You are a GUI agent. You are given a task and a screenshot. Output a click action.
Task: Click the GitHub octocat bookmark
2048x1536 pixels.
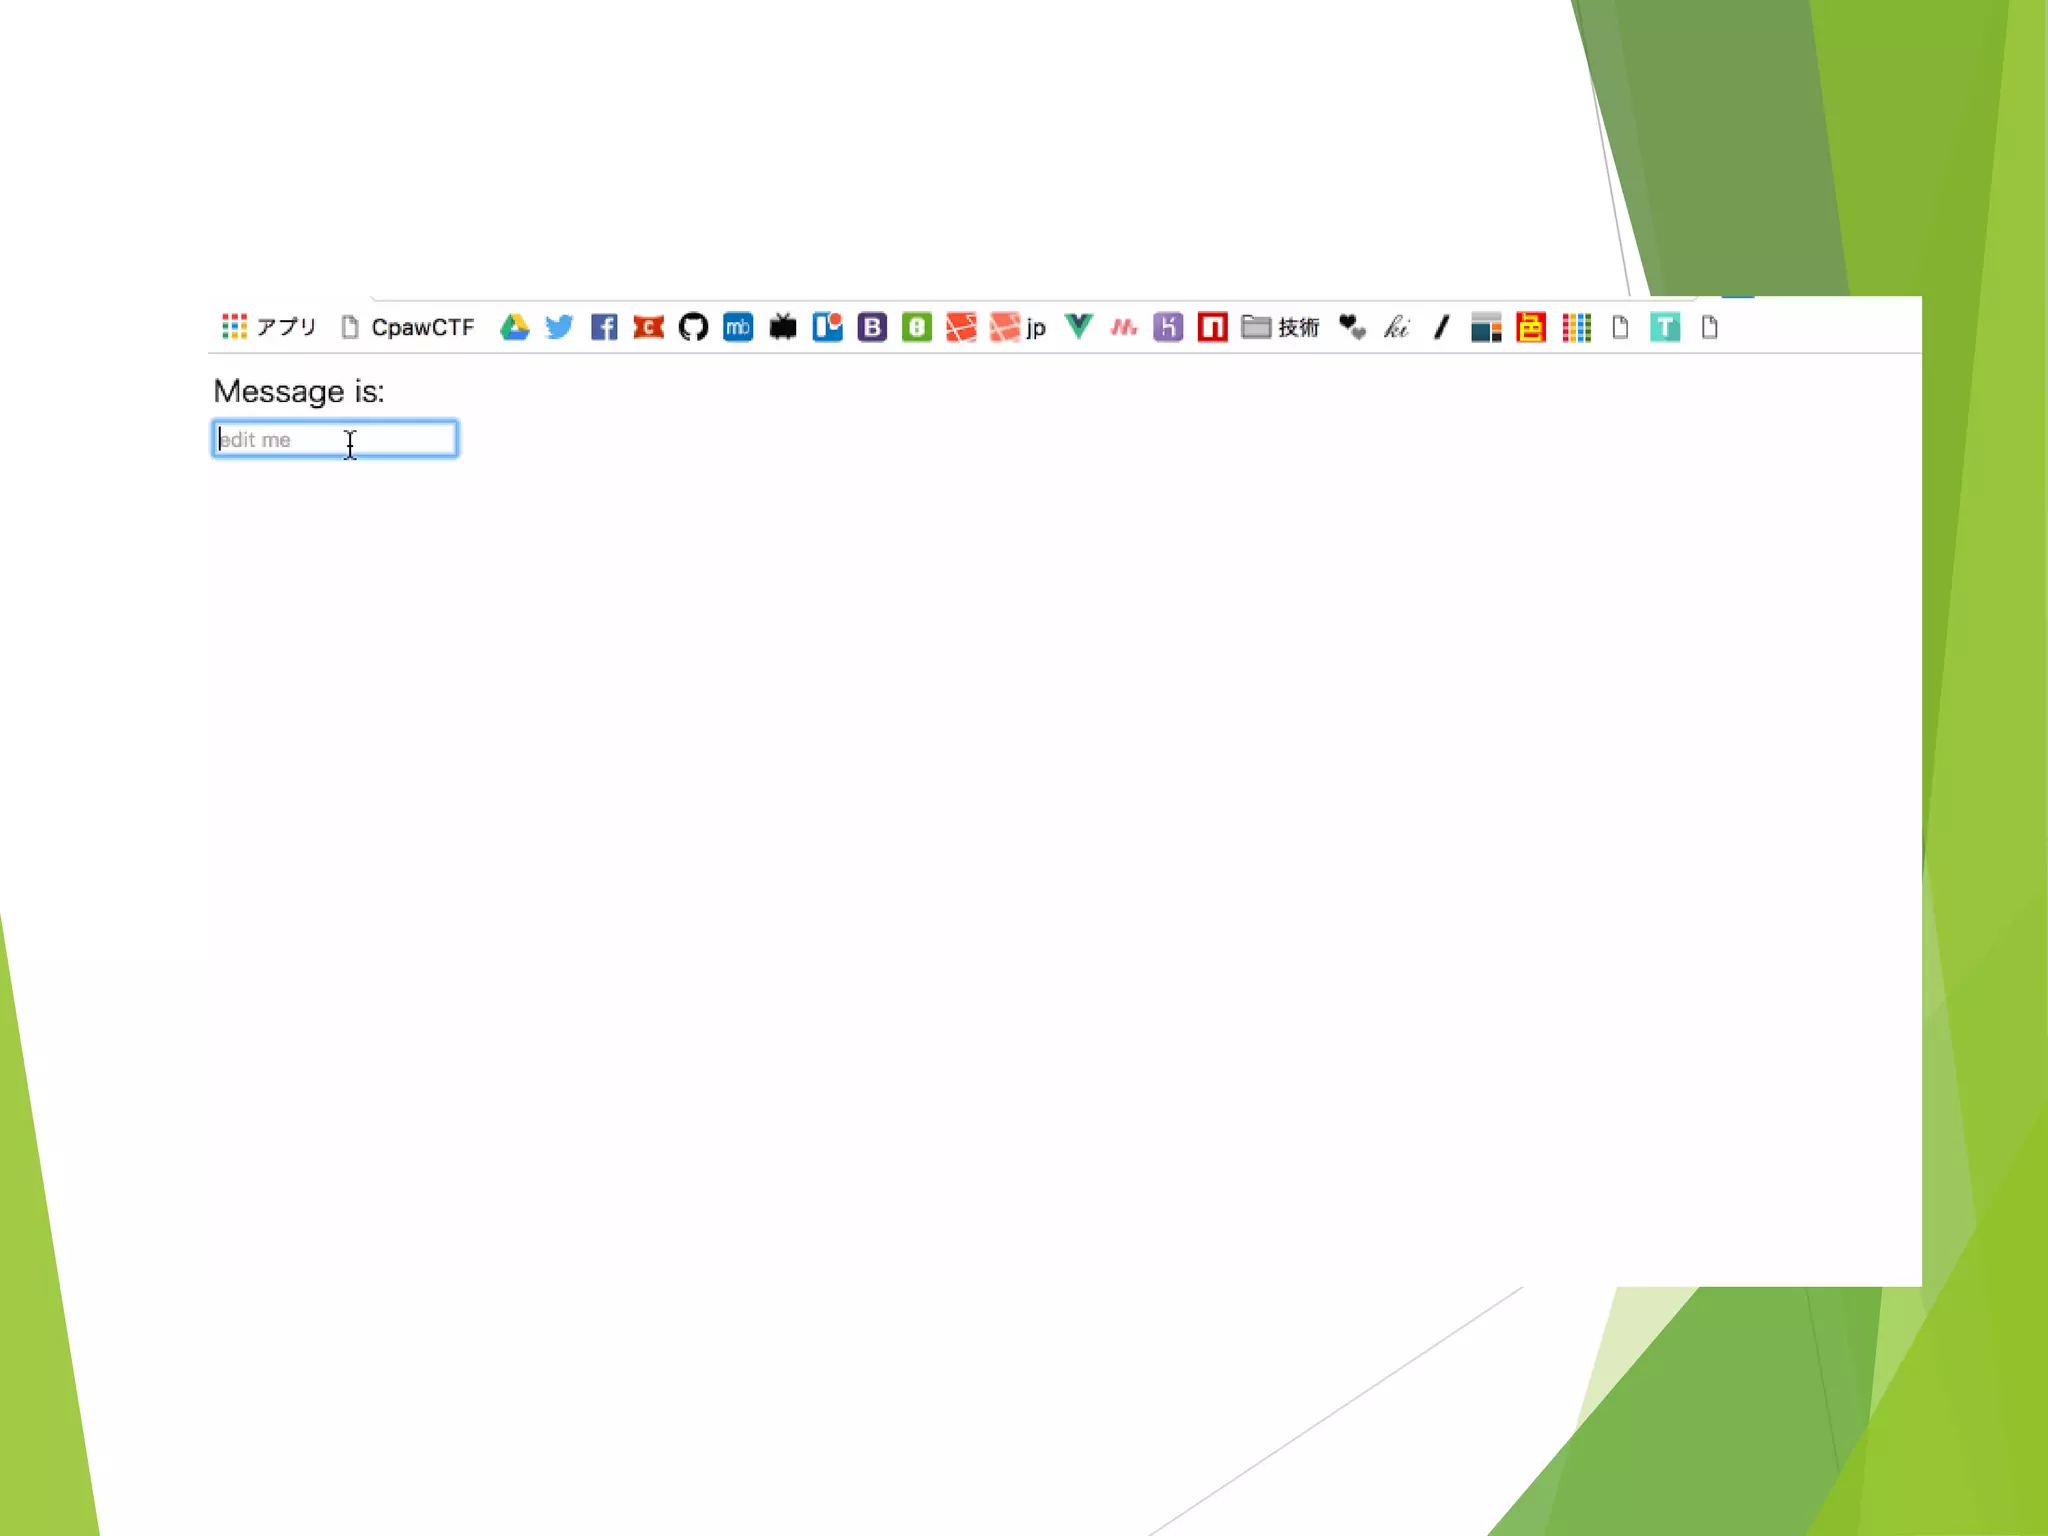(x=693, y=327)
